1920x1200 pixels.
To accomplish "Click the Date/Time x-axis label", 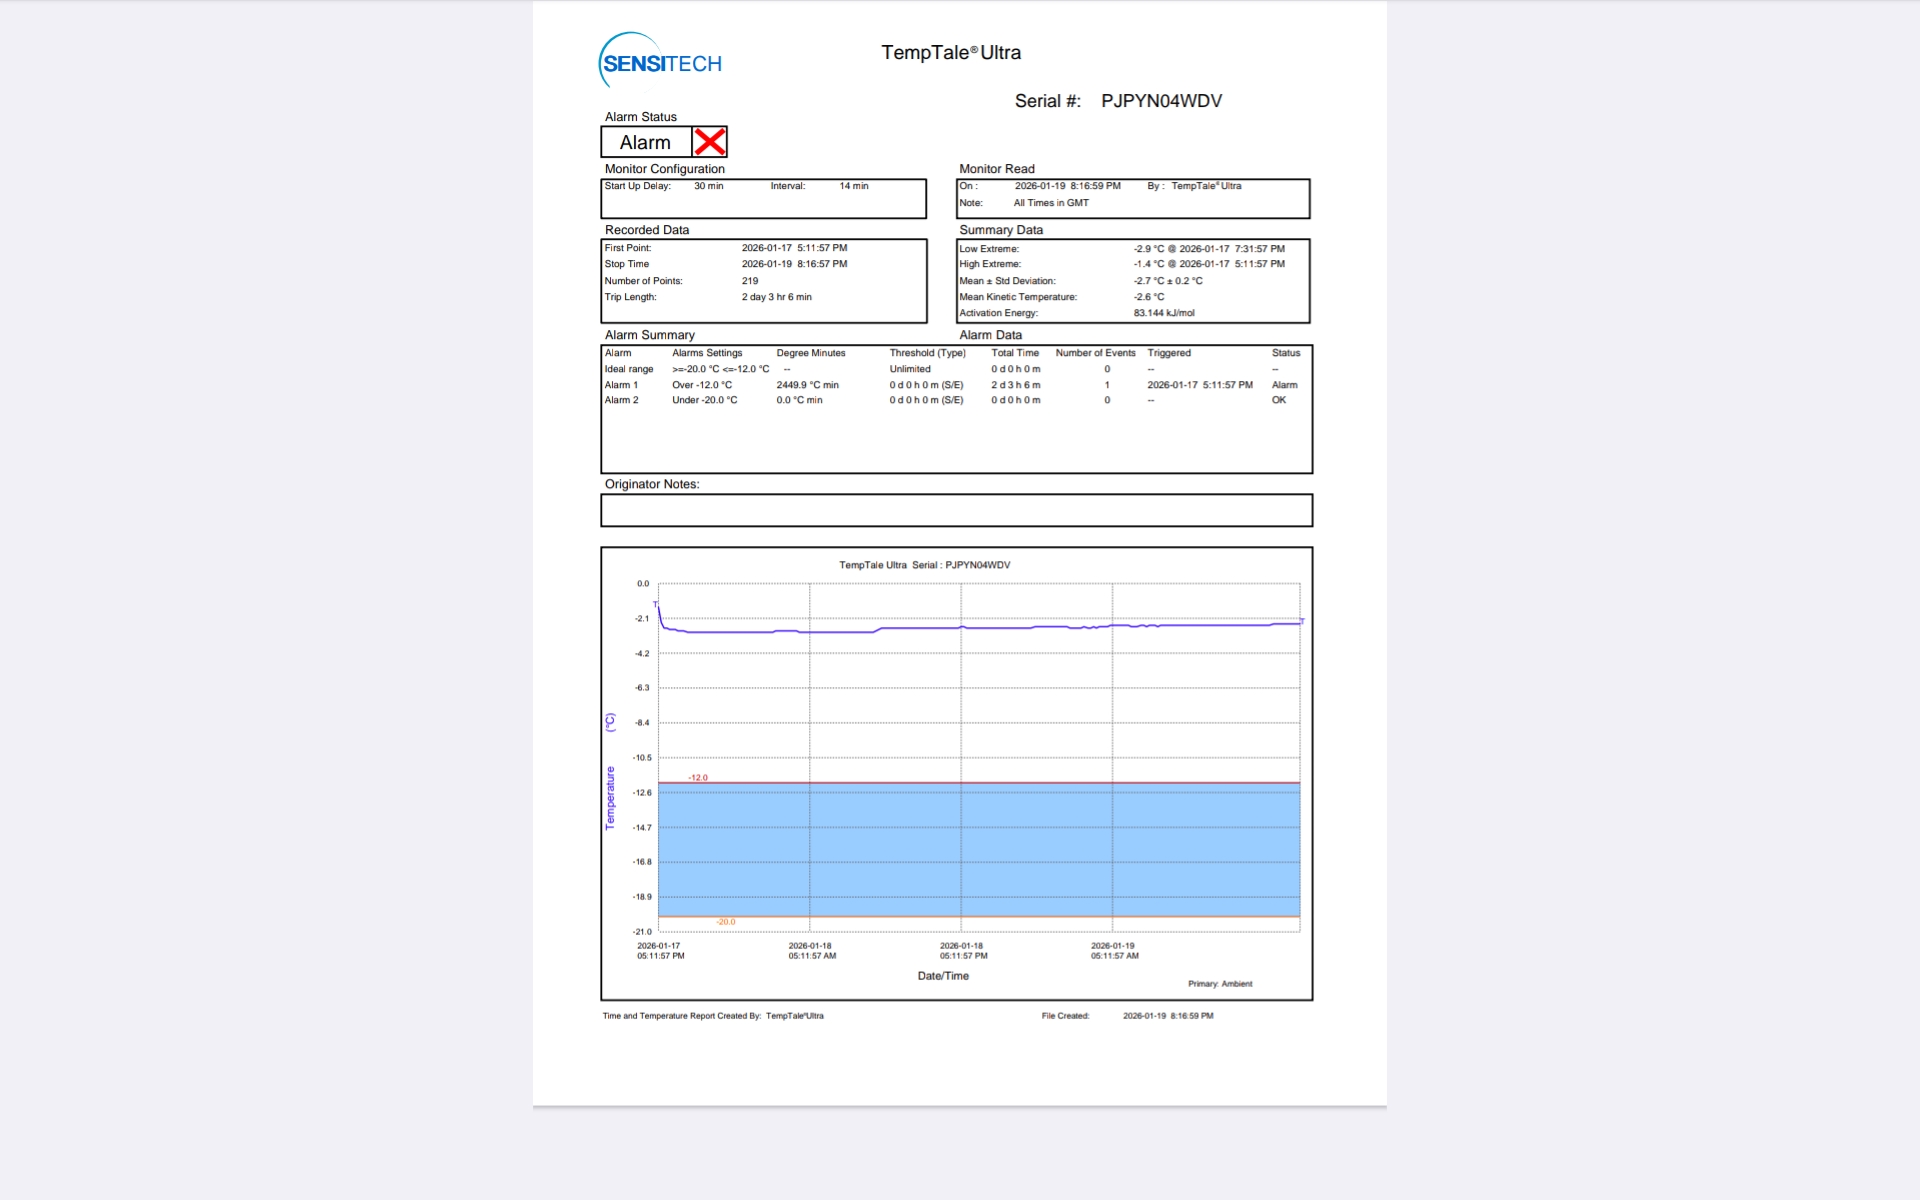I will [x=943, y=976].
